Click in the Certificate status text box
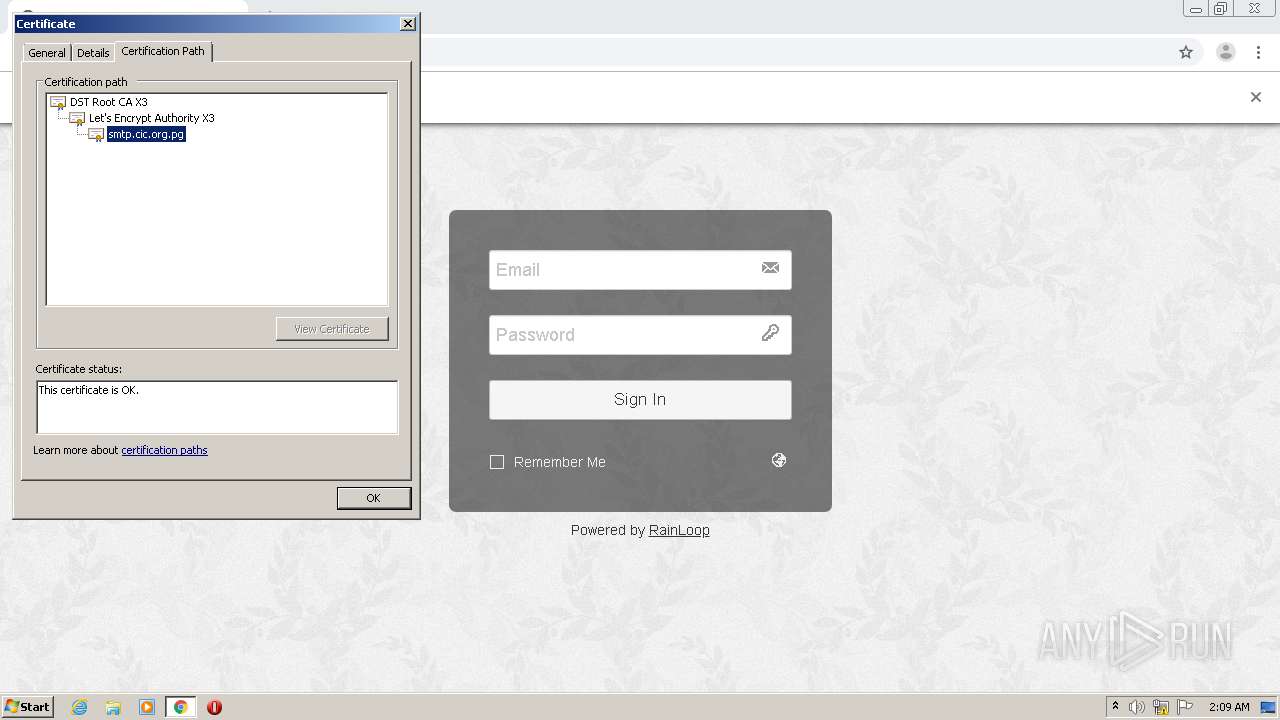 [x=217, y=407]
